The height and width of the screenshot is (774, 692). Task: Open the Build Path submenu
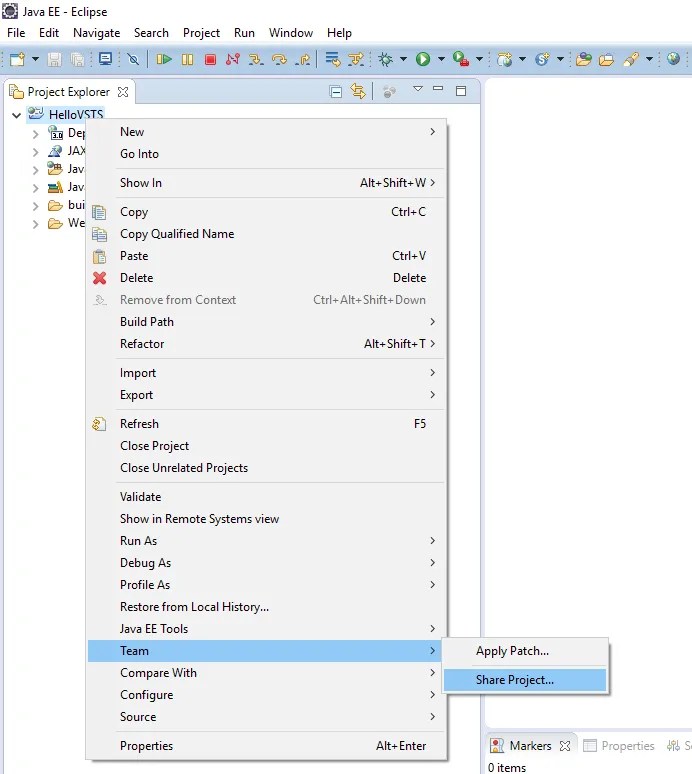[x=267, y=322]
